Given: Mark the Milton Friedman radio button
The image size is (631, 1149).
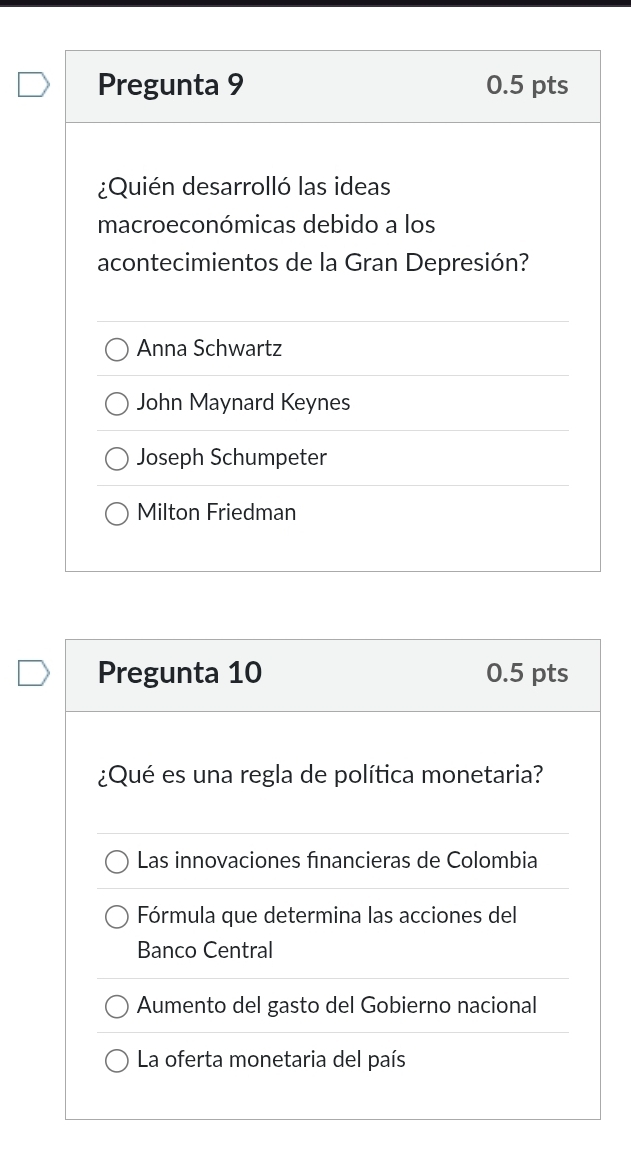Looking at the screenshot, I should point(118,513).
